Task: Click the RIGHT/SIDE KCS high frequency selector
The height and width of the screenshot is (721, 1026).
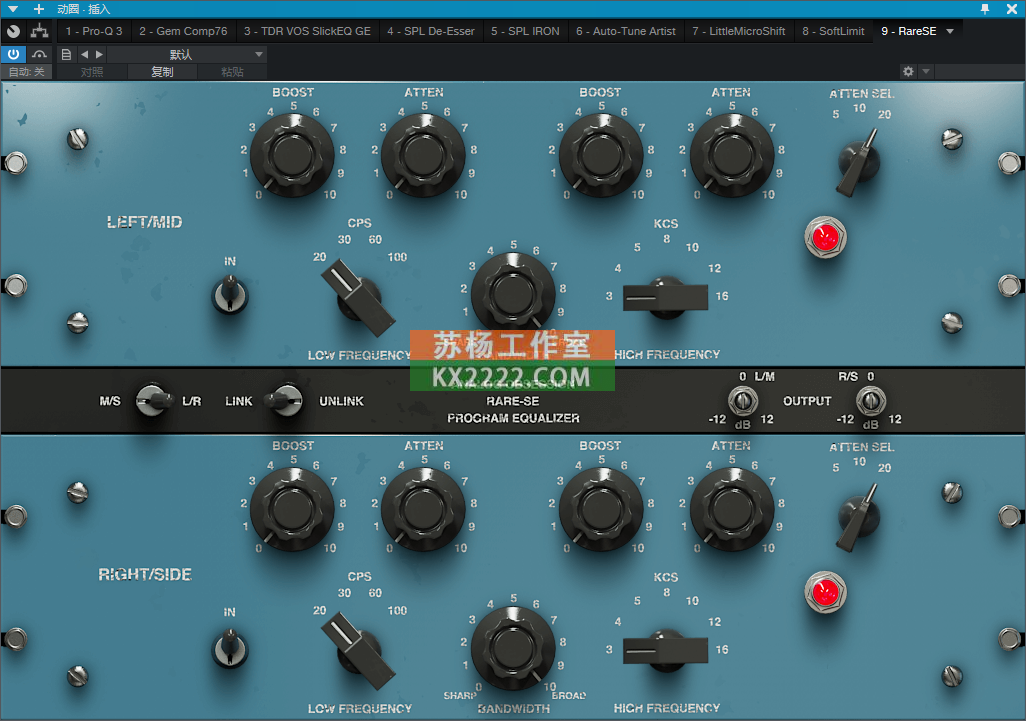Action: (x=665, y=650)
